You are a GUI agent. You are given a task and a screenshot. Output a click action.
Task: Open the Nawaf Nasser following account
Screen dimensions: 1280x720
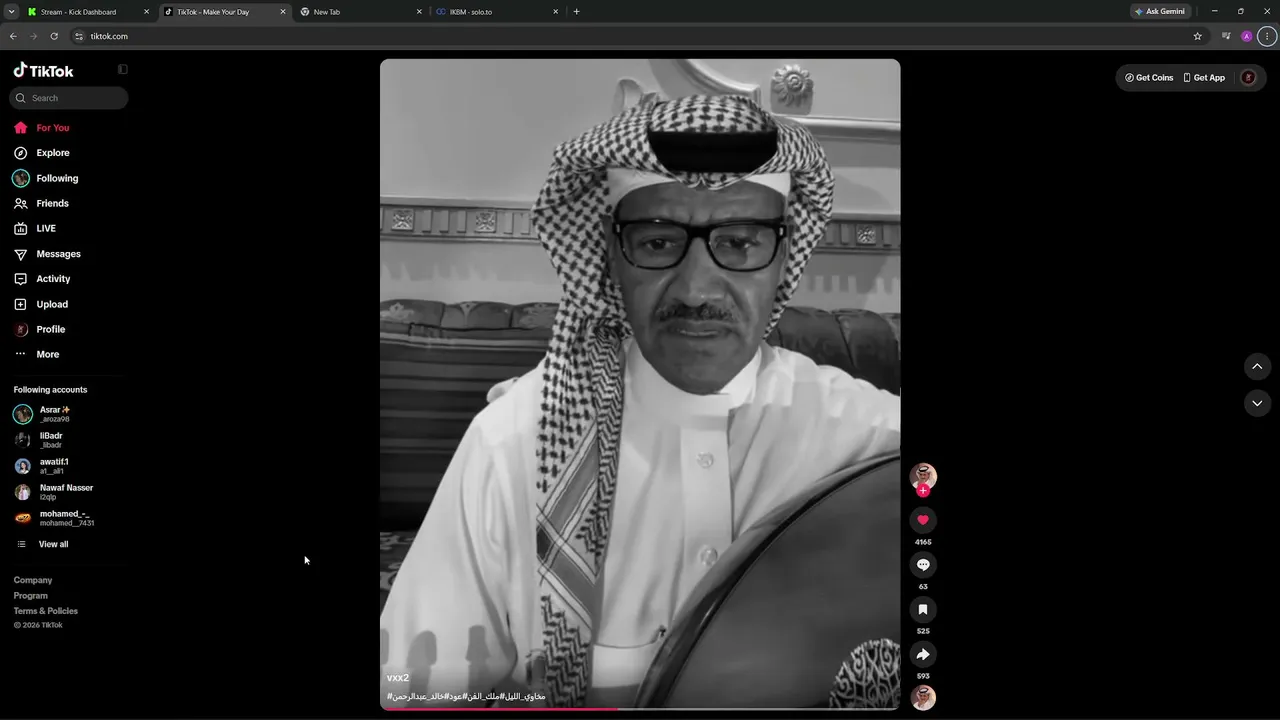(x=53, y=492)
